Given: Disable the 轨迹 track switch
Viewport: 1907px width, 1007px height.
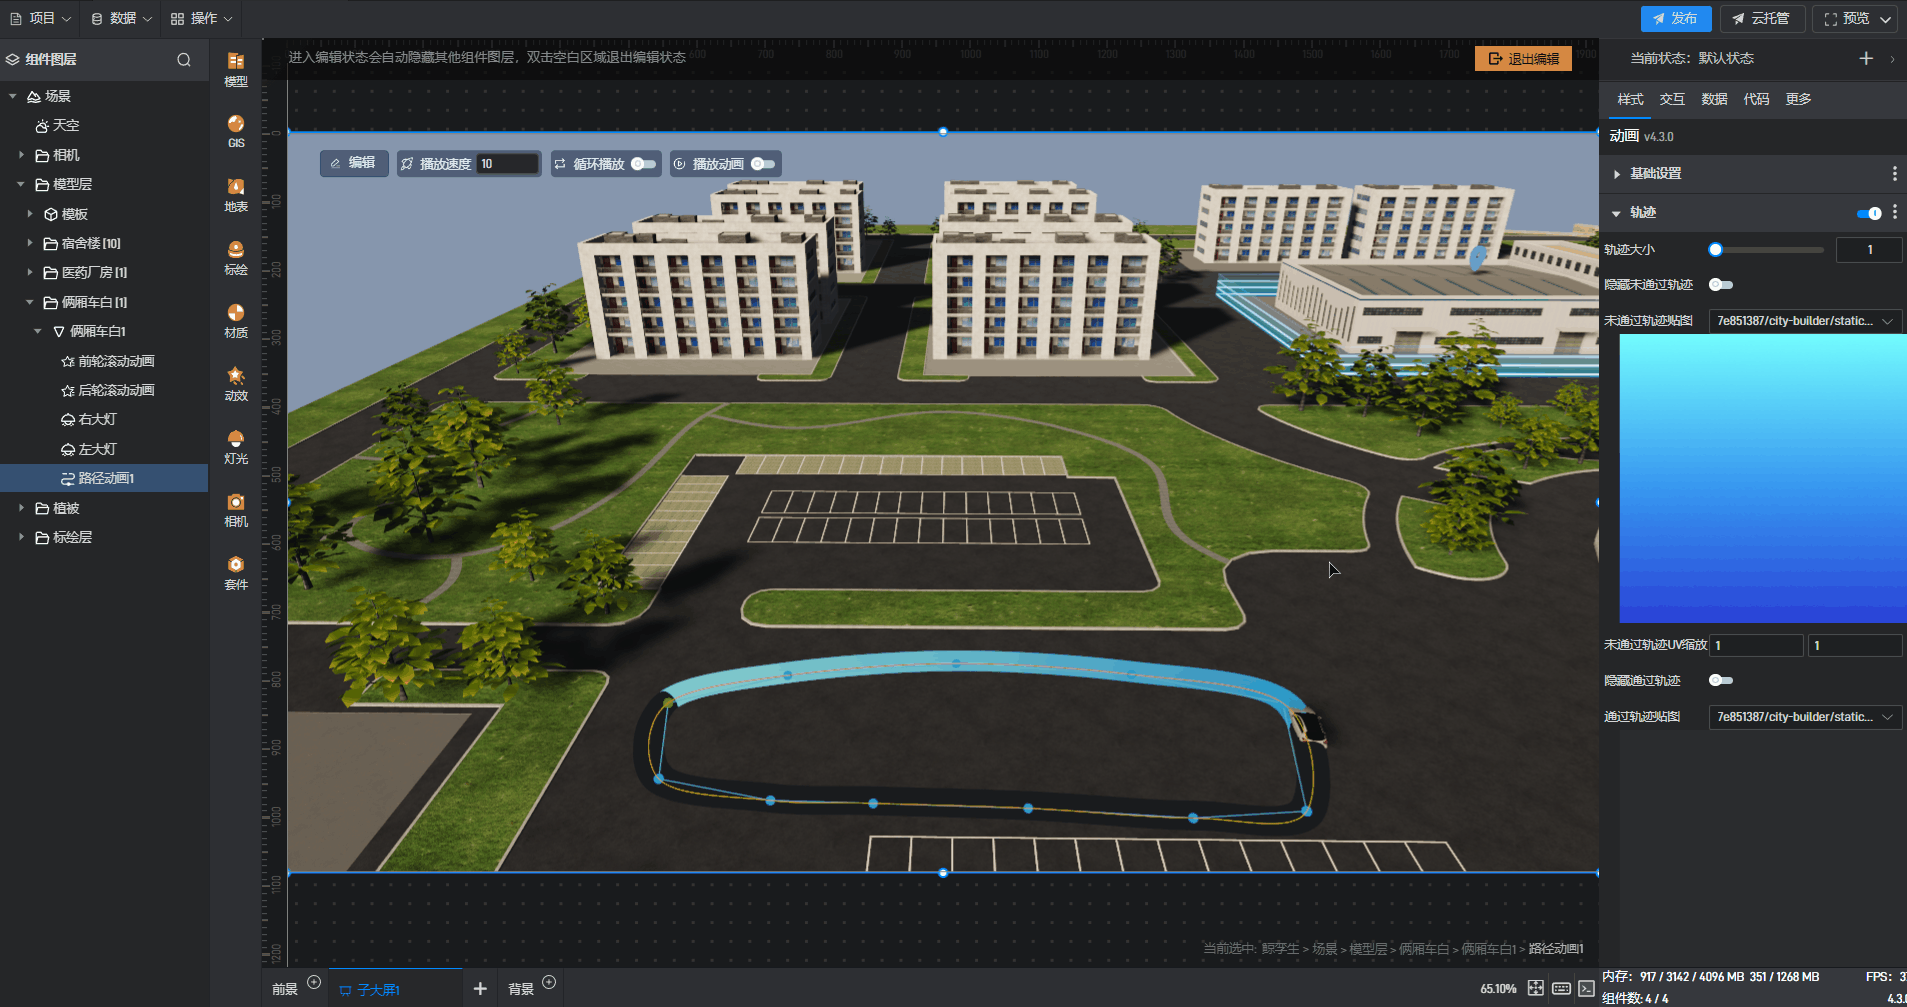Looking at the screenshot, I should coord(1869,213).
